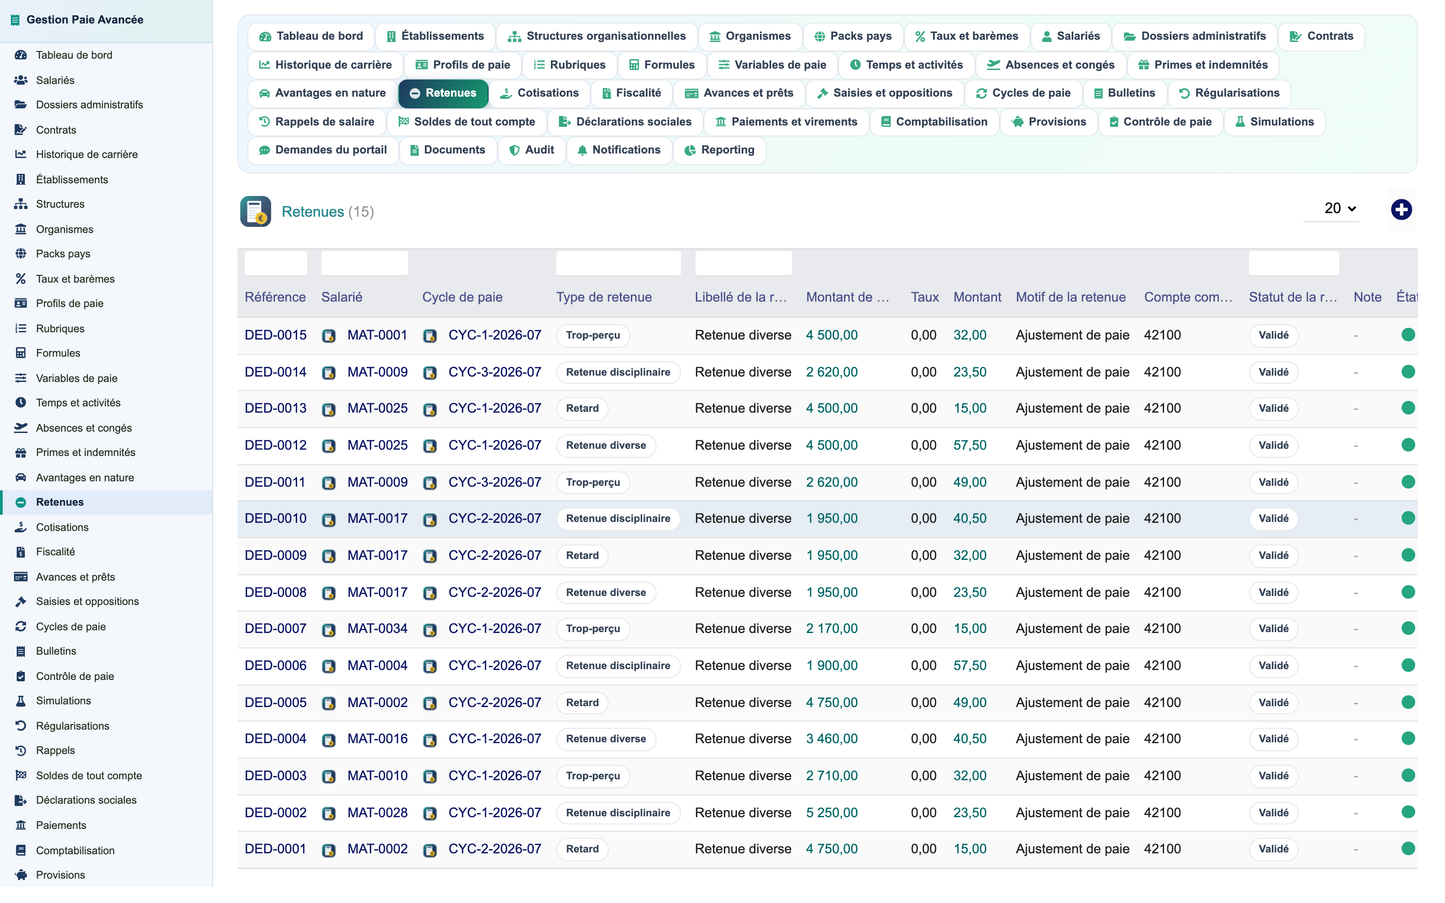This screenshot has height=903, width=1445.
Task: Open the Fiscalité tab
Action: tap(631, 93)
